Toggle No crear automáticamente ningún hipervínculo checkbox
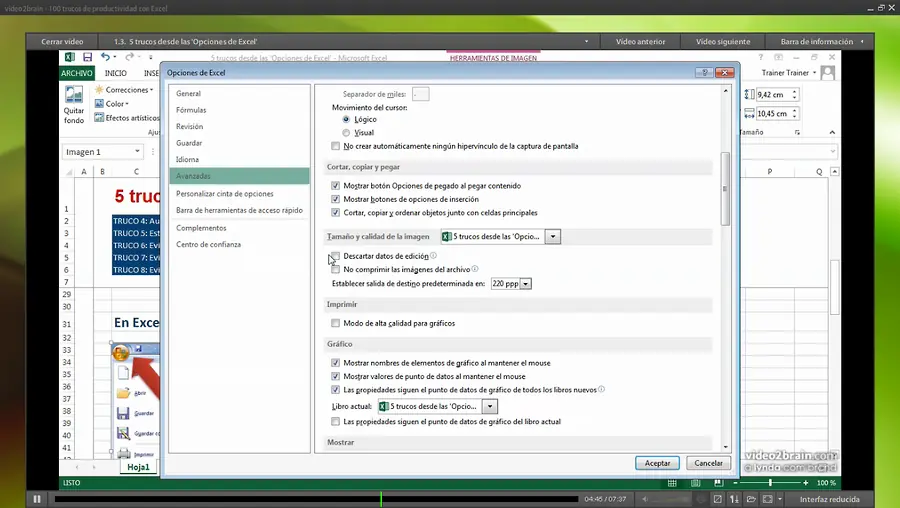The width and height of the screenshot is (900, 508). tap(335, 146)
